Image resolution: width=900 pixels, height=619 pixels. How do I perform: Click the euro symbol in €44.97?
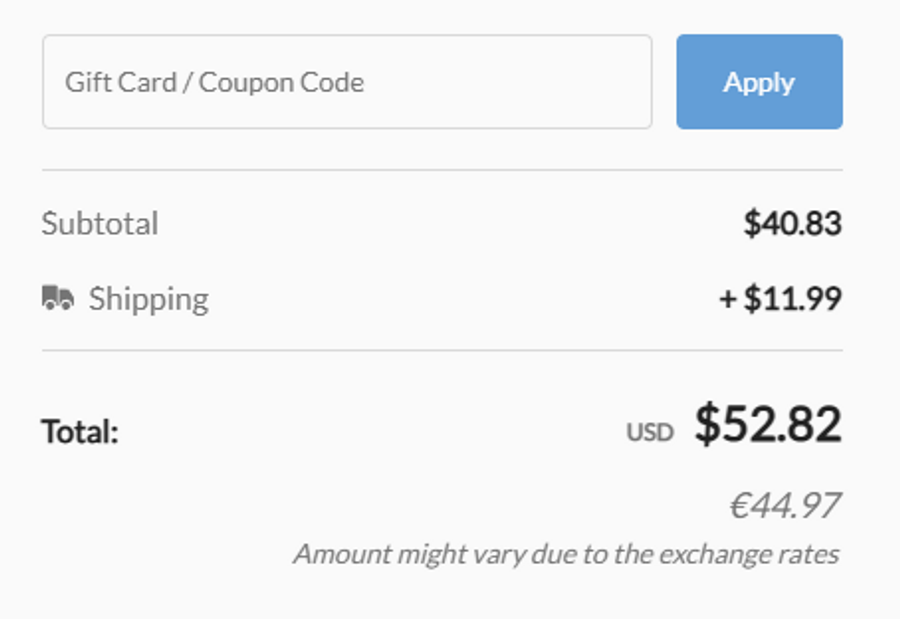(x=739, y=506)
